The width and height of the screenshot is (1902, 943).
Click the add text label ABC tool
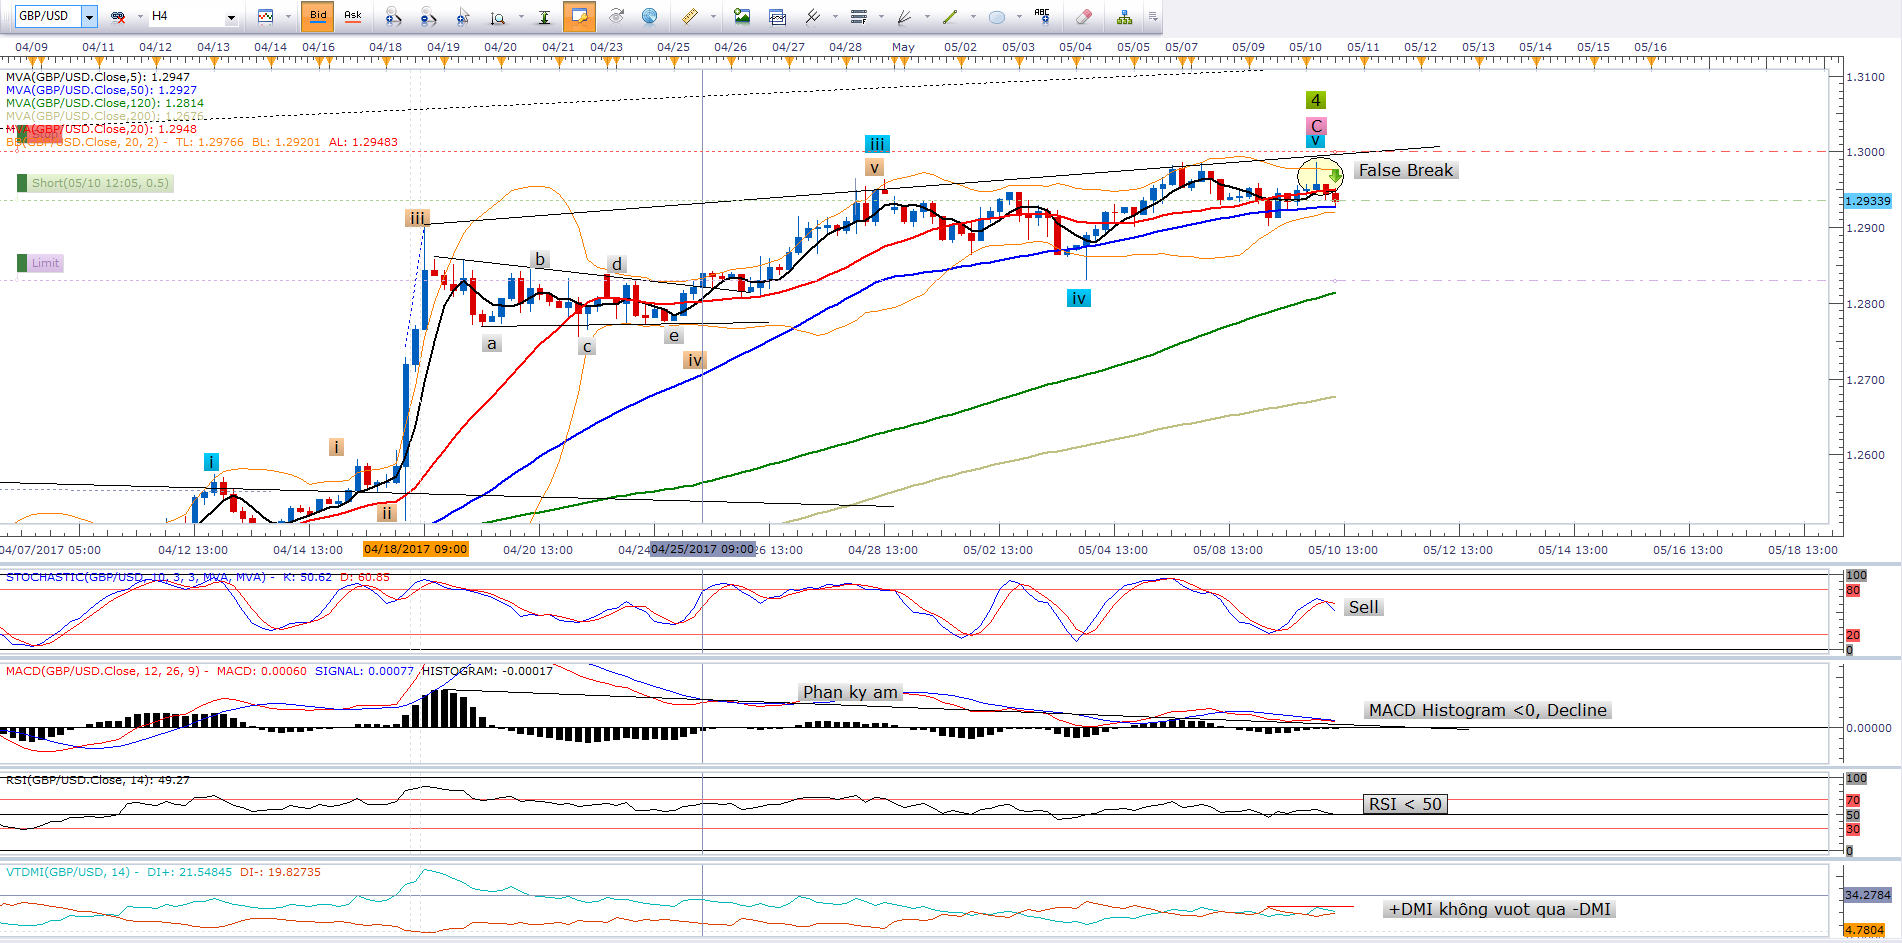coord(1042,16)
